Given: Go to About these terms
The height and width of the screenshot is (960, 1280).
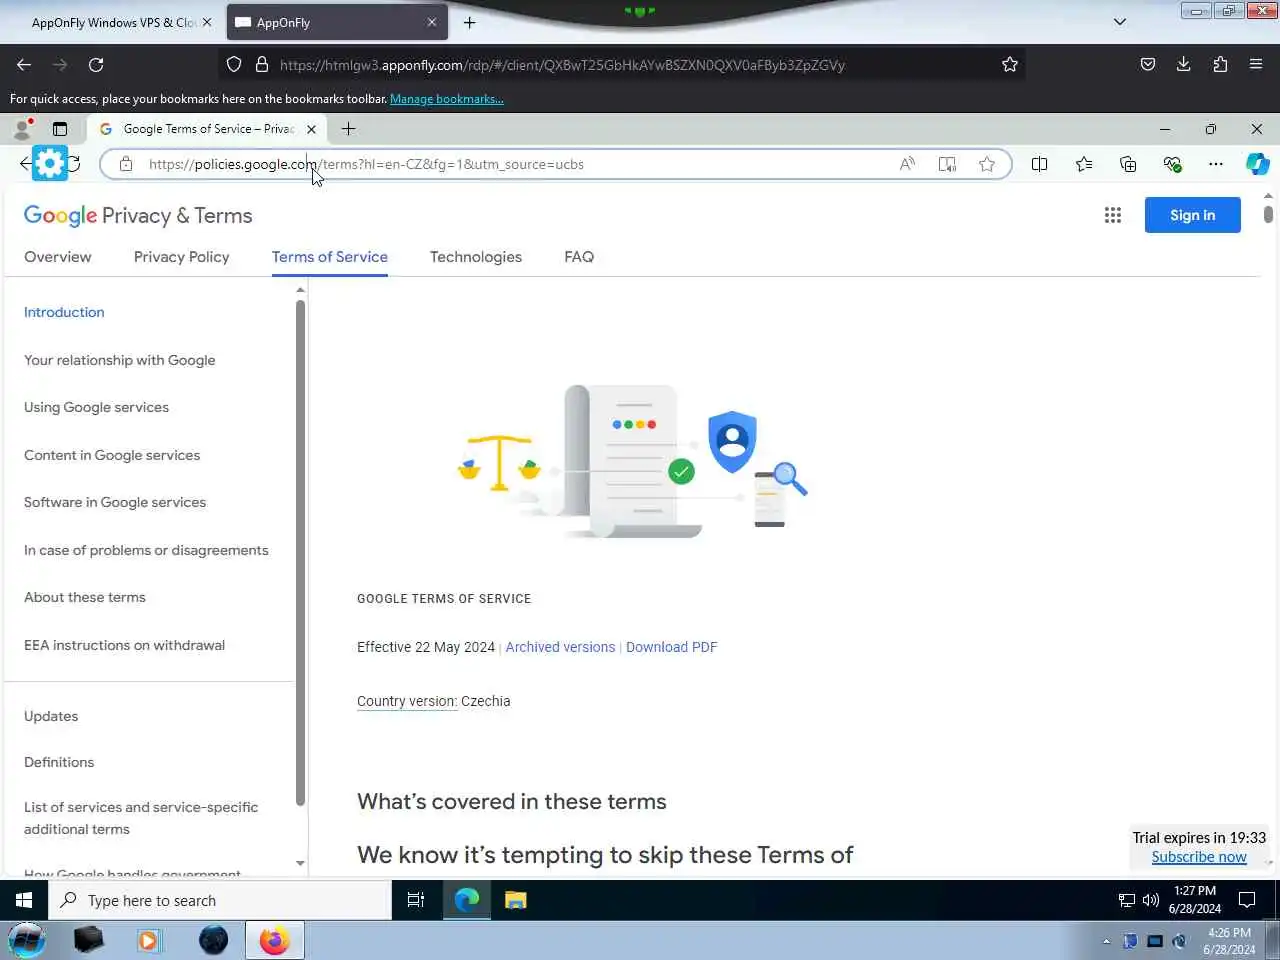Looking at the screenshot, I should coord(85,597).
